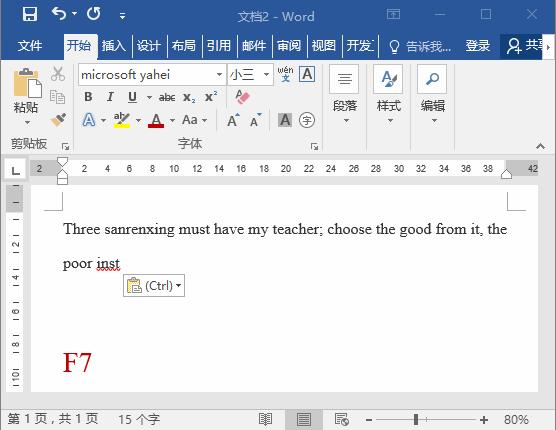This screenshot has width=556, height=430.
Task: Open text effects and typography
Action: coord(89,120)
